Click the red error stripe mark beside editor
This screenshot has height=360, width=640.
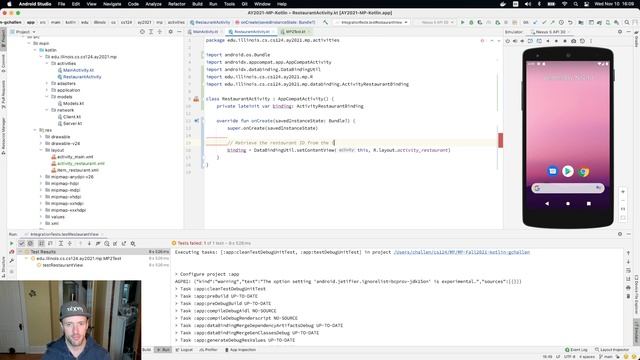pyautogui.click(x=500, y=140)
